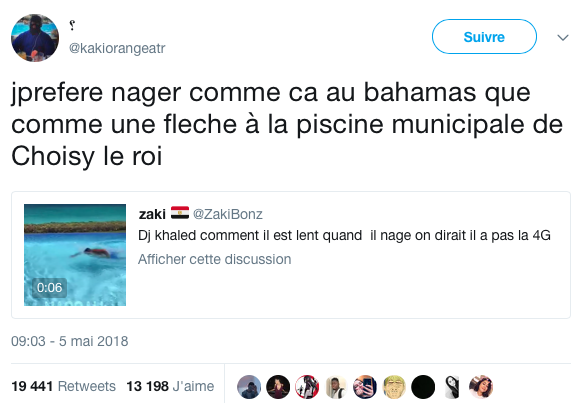Play the quoted 0:06 swimming video
This screenshot has height=403, width=588.
point(75,255)
